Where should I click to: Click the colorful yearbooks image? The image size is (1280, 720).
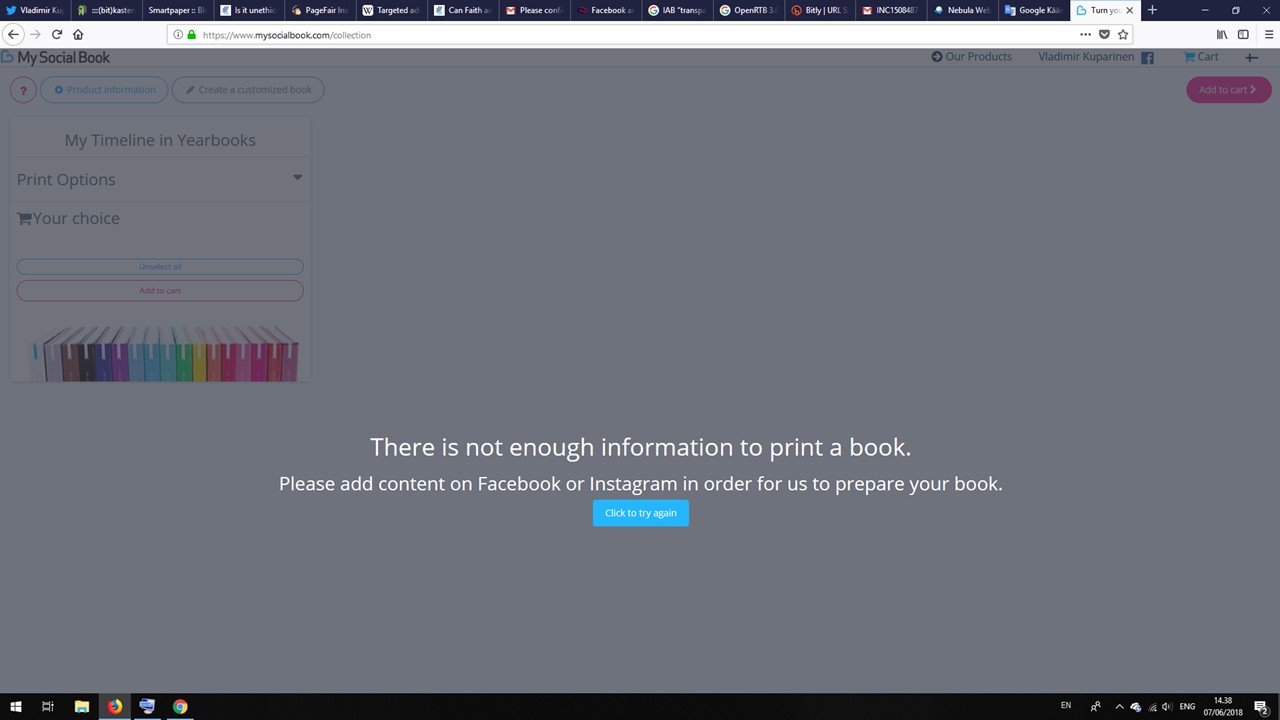pyautogui.click(x=165, y=354)
